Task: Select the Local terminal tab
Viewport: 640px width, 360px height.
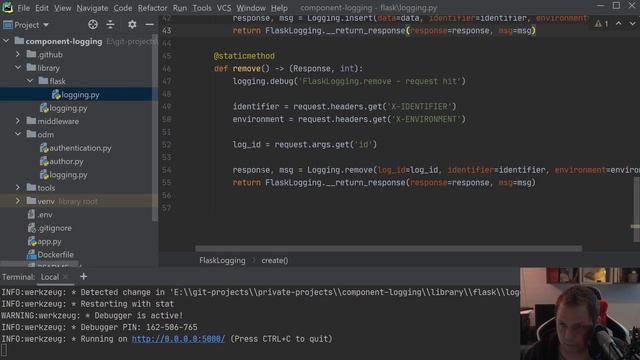Action: pyautogui.click(x=50, y=277)
